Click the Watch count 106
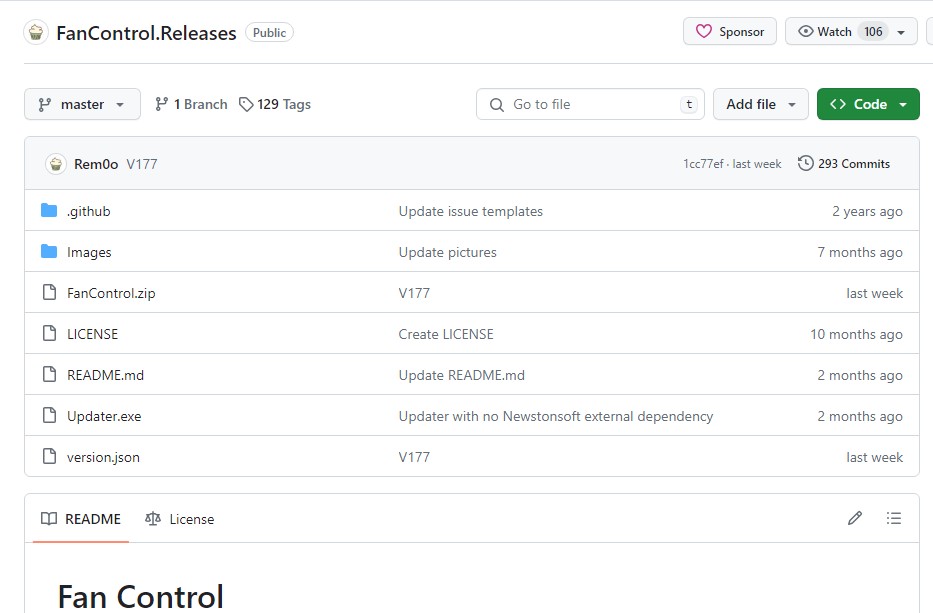The width and height of the screenshot is (933, 613). point(873,32)
